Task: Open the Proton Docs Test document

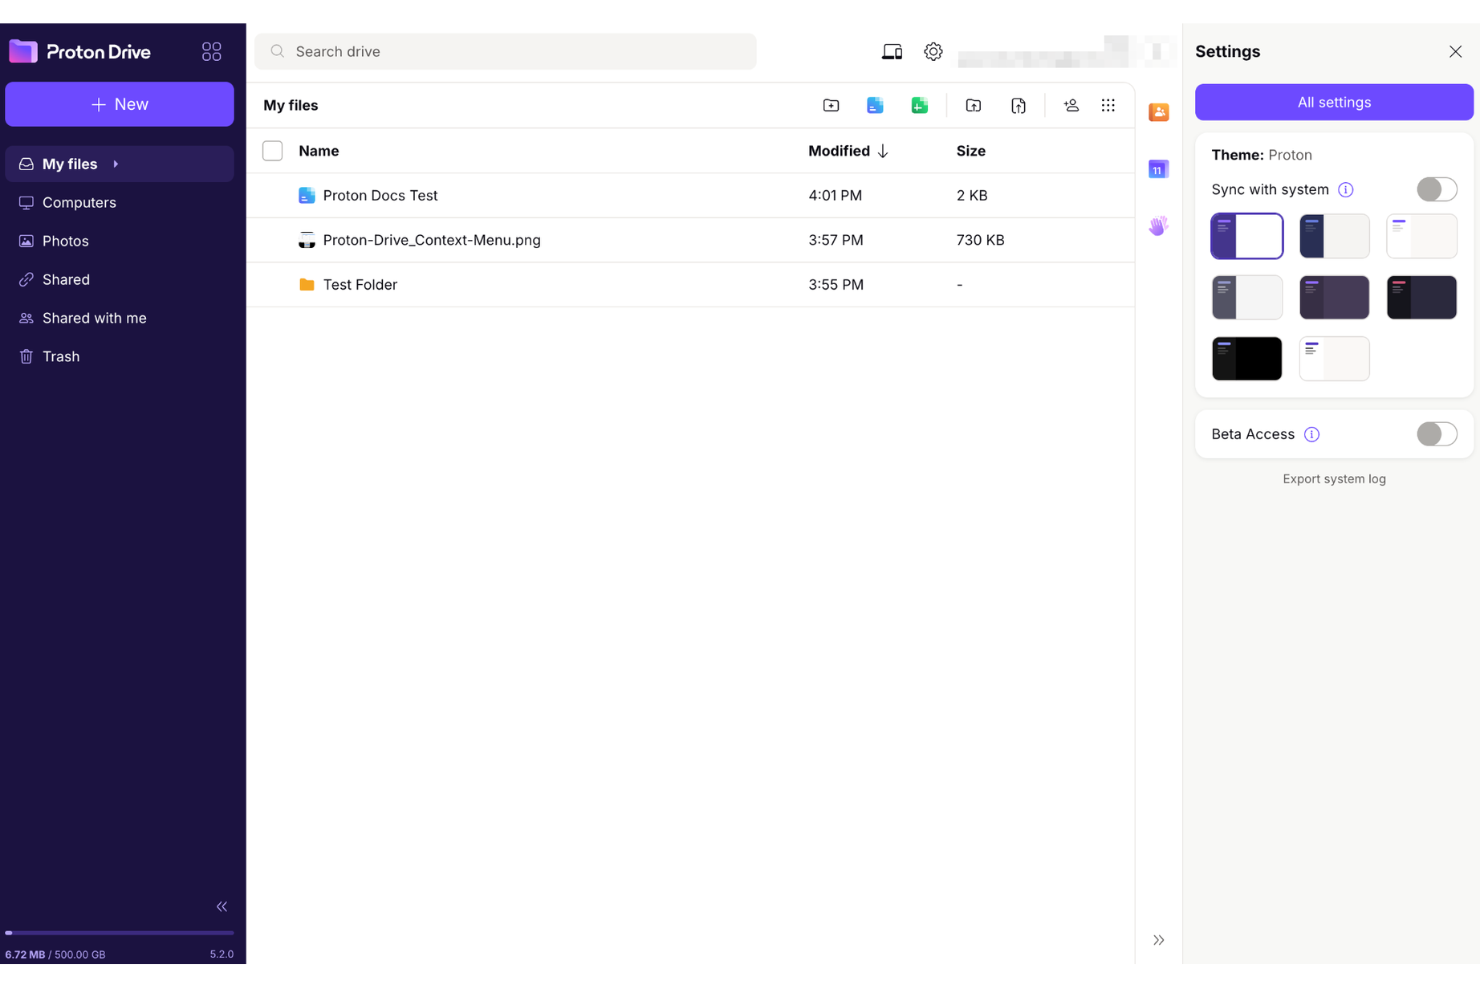Action: click(x=380, y=196)
